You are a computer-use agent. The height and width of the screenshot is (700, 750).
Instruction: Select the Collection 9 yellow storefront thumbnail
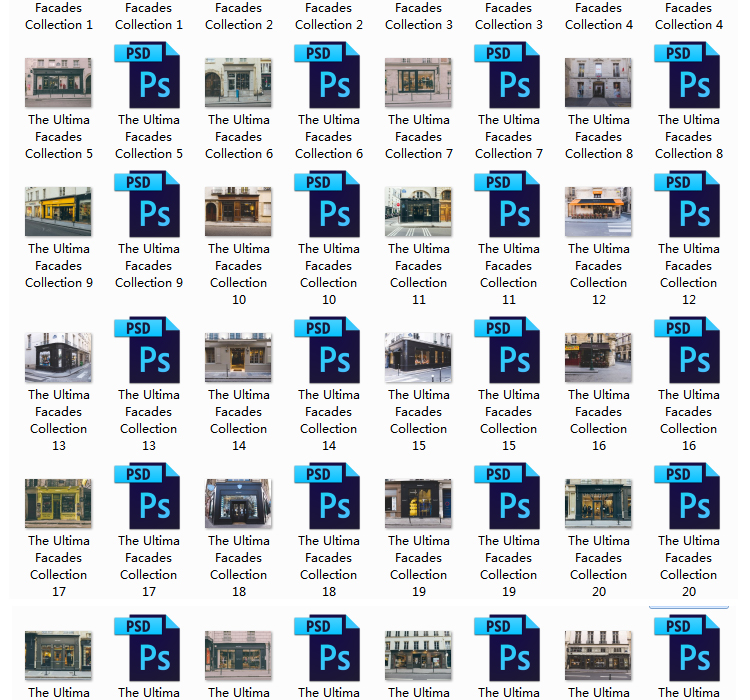pyautogui.click(x=58, y=211)
